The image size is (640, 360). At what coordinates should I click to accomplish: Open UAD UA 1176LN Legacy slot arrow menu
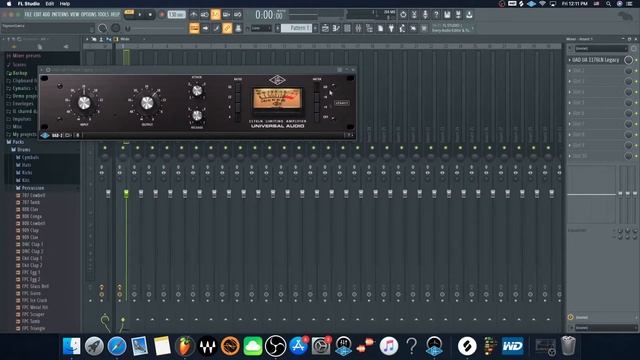(570, 60)
